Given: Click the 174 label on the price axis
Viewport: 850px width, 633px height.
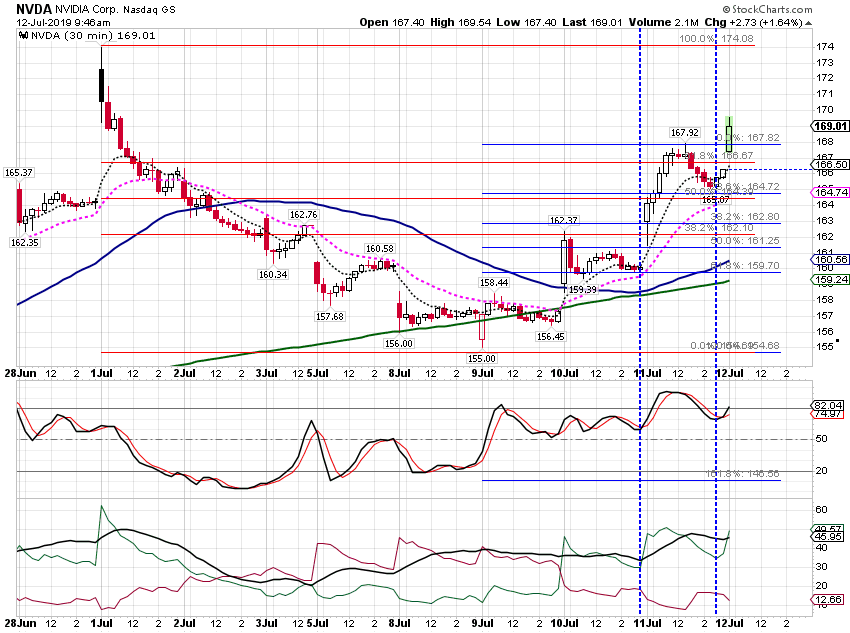Looking at the screenshot, I should click(825, 47).
